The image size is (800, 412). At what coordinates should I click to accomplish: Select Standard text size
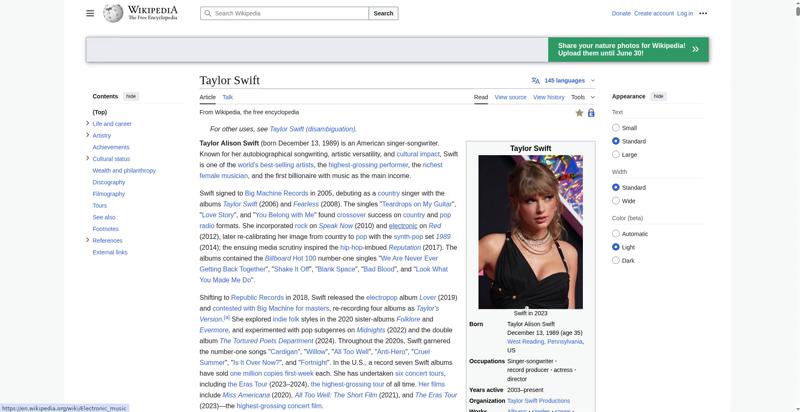616,141
